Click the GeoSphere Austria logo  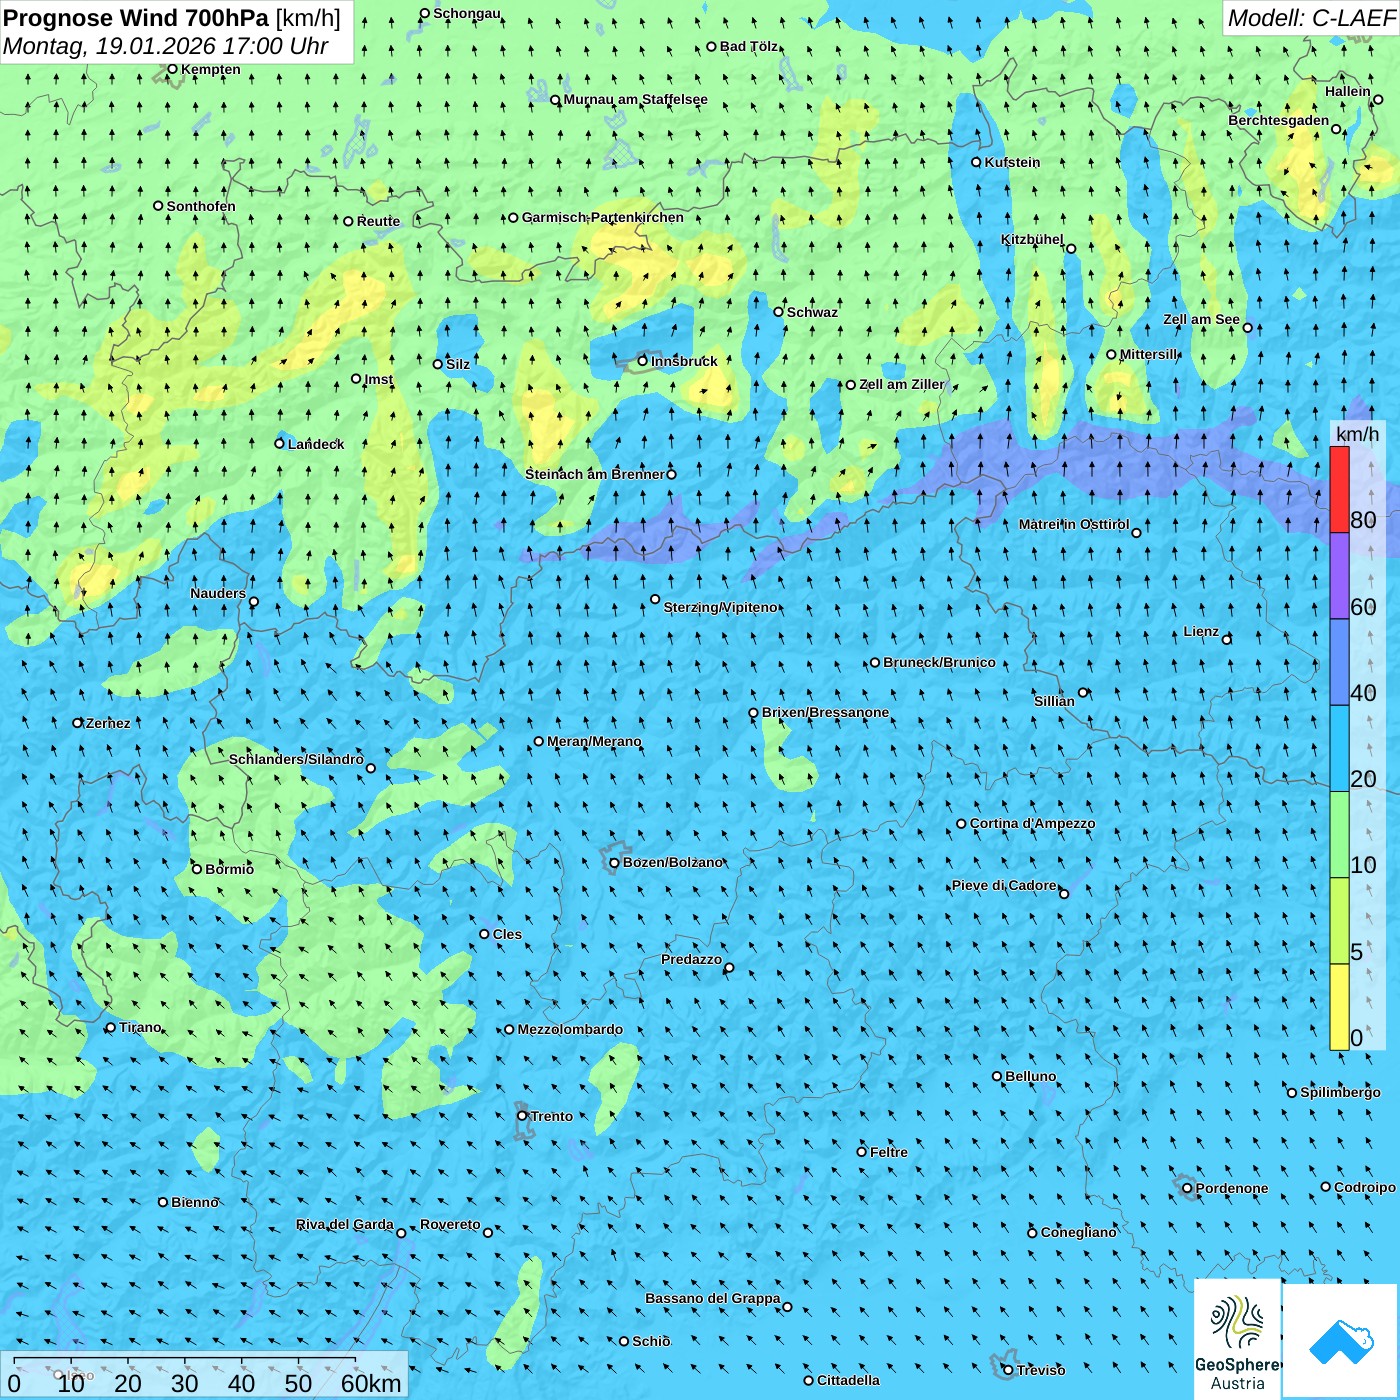(1238, 1340)
